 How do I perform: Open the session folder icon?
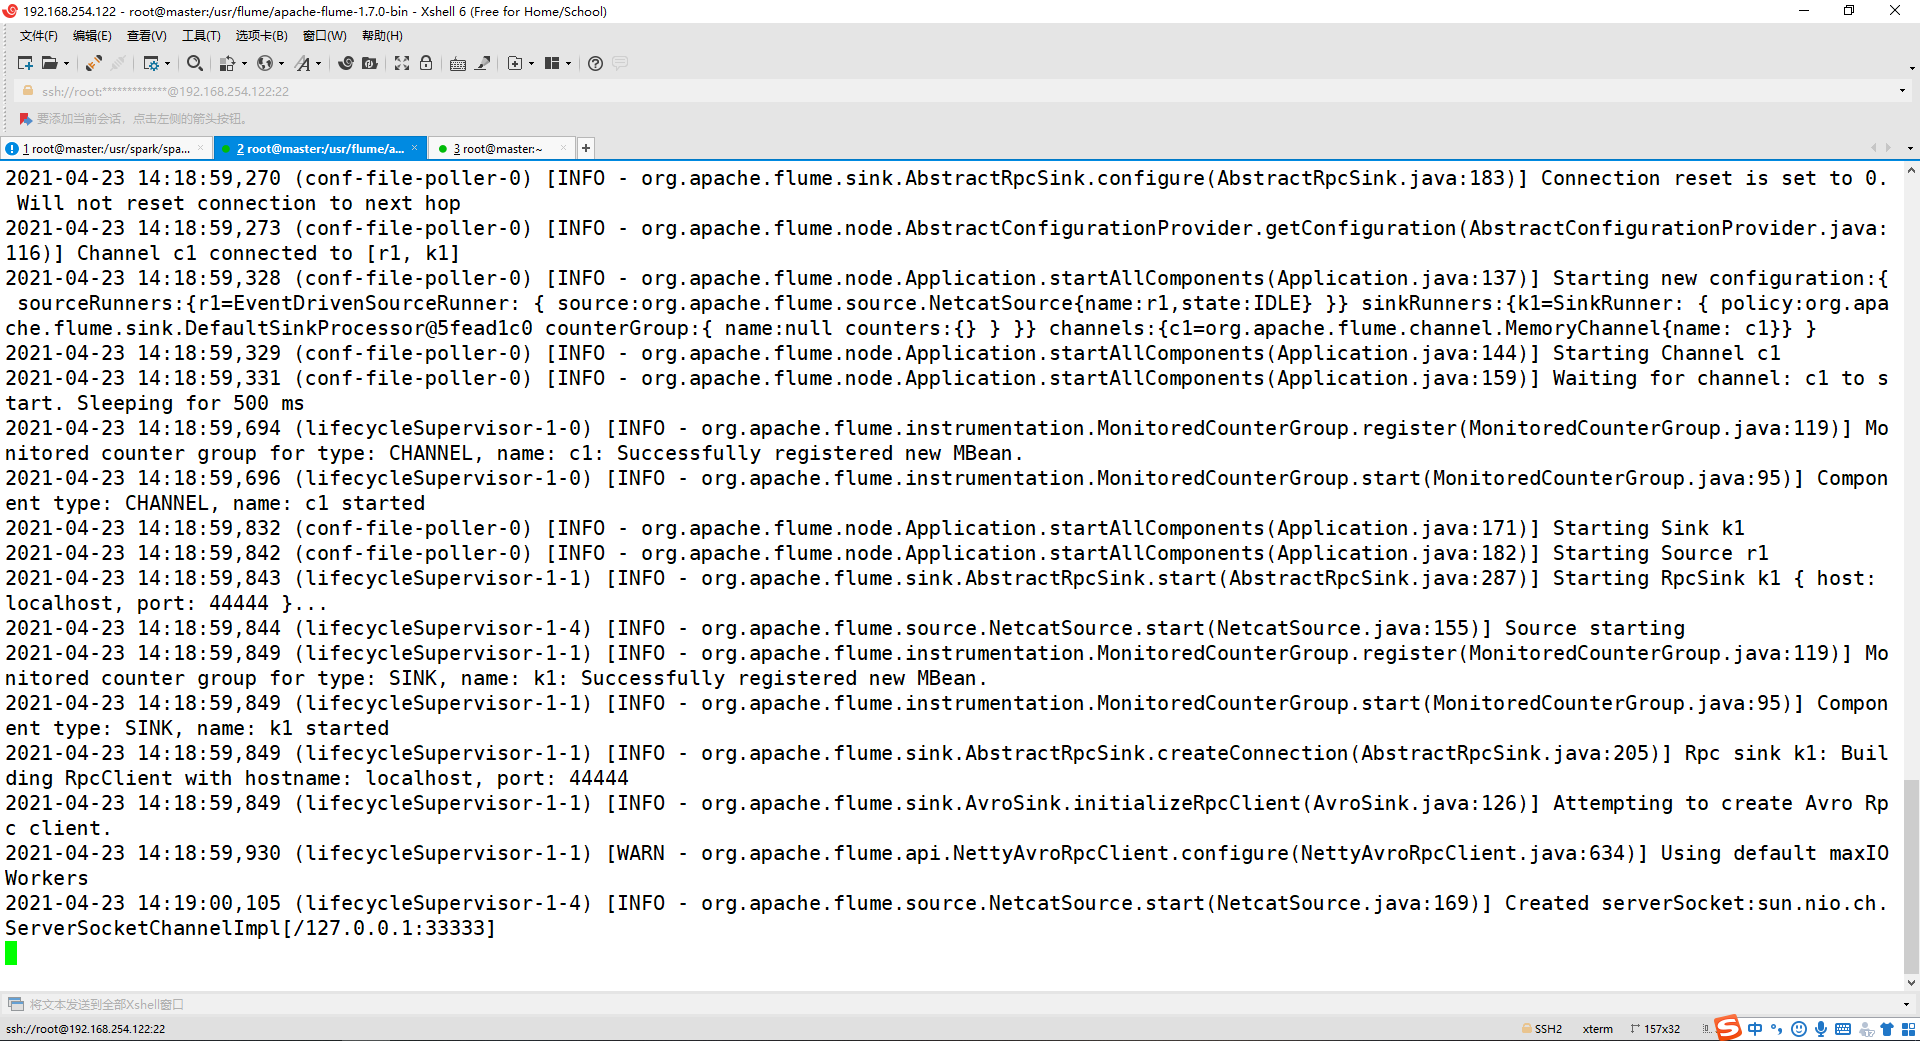coord(49,63)
